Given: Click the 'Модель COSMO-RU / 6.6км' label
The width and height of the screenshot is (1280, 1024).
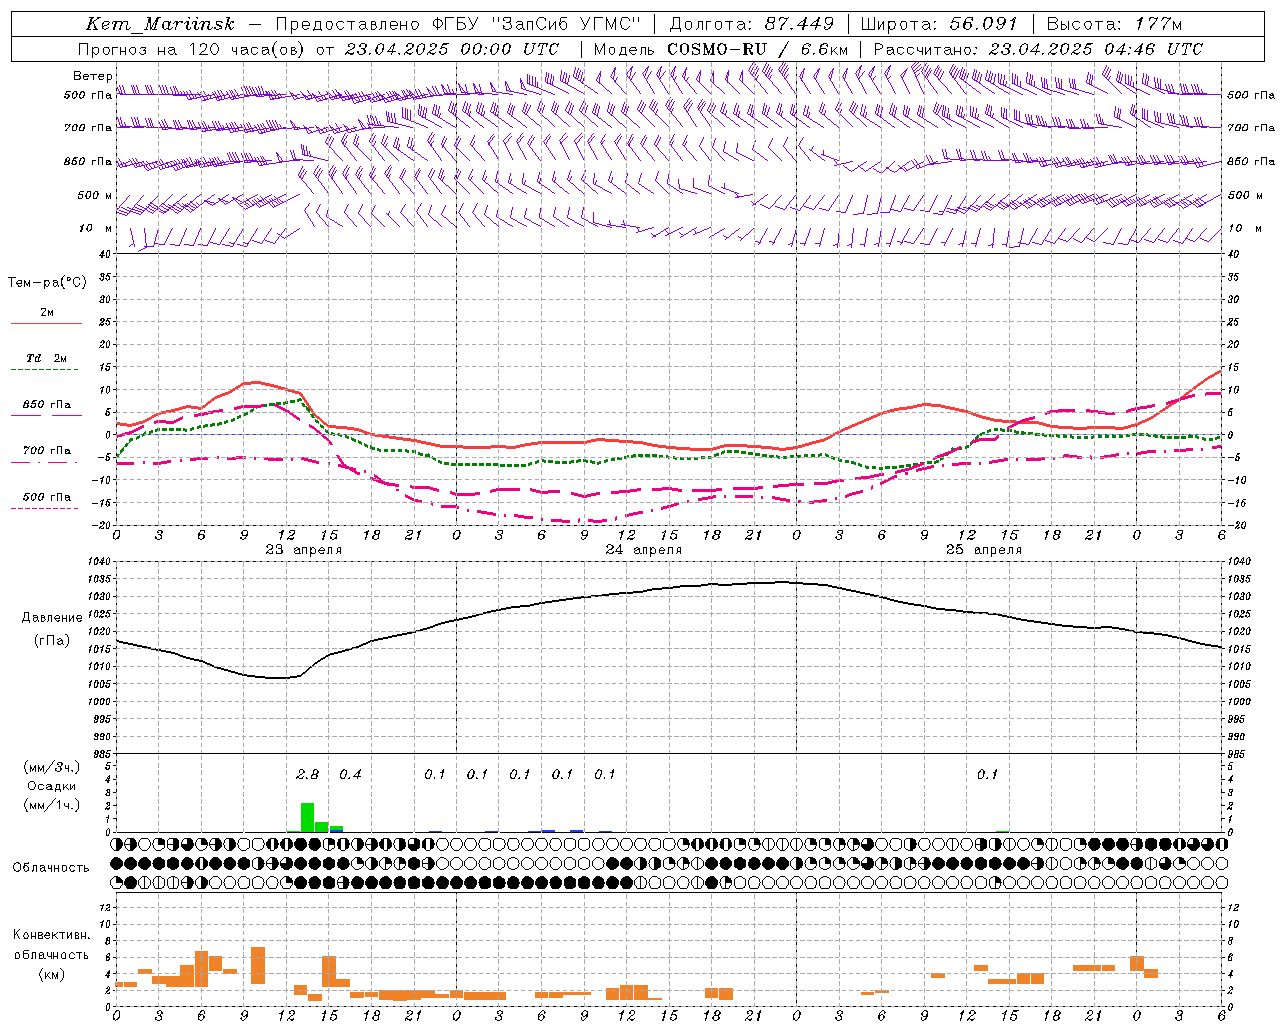Looking at the screenshot, I should pyautogui.click(x=721, y=49).
